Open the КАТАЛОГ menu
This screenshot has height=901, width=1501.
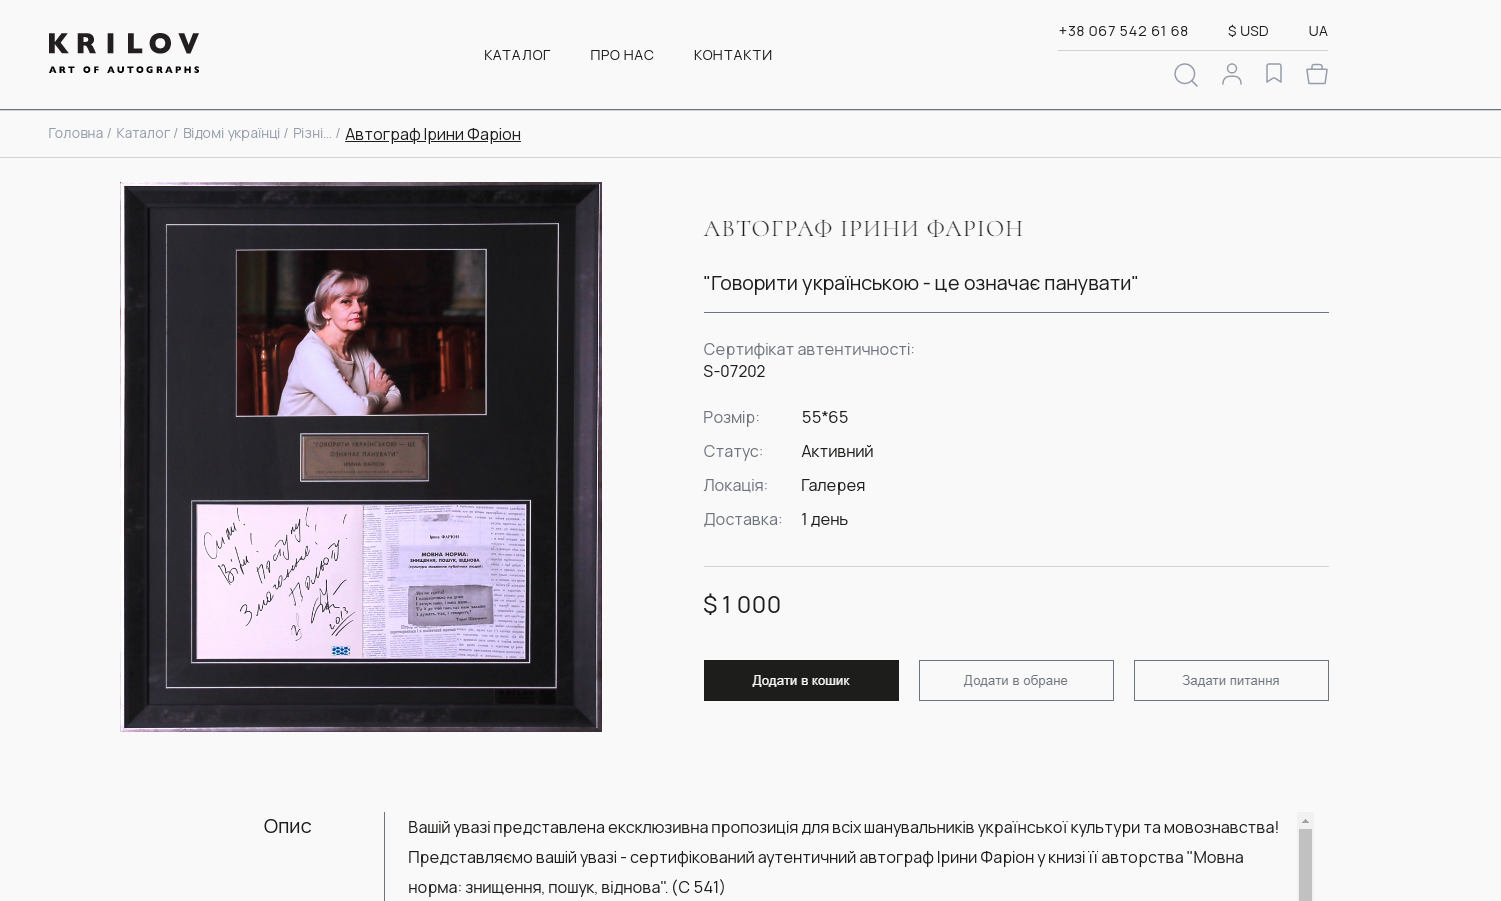point(517,55)
